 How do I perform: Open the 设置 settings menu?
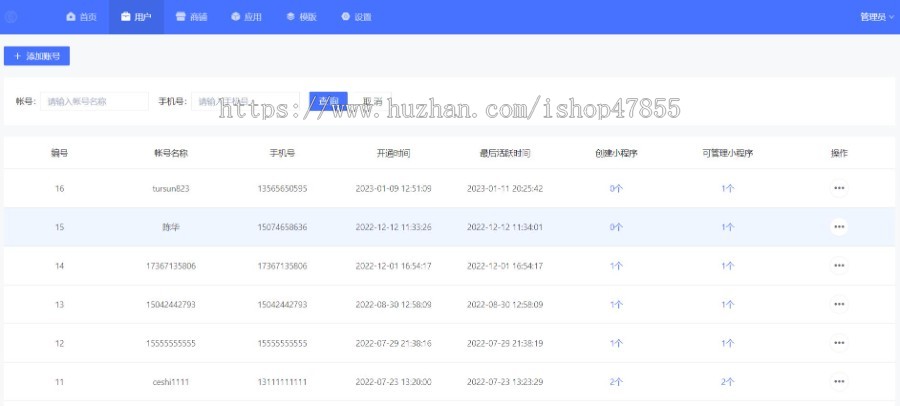[356, 17]
